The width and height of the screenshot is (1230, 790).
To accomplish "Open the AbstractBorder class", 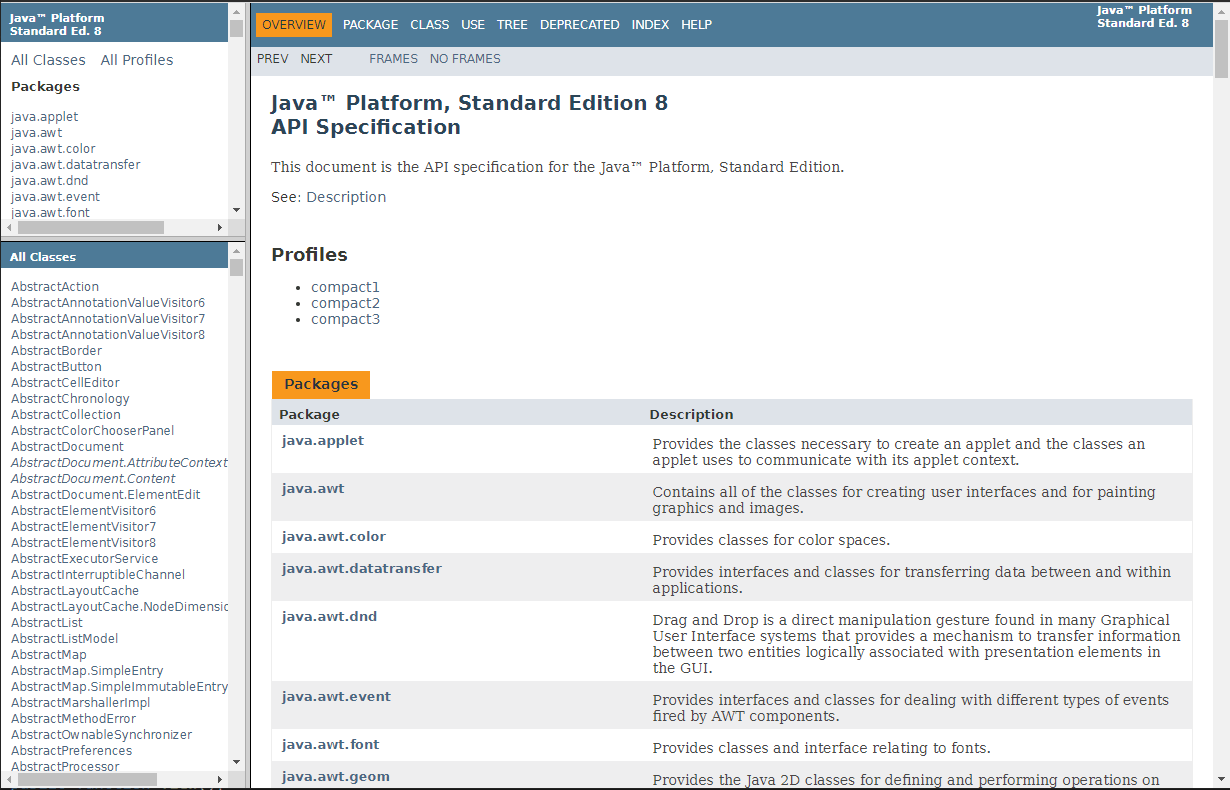I will point(56,351).
